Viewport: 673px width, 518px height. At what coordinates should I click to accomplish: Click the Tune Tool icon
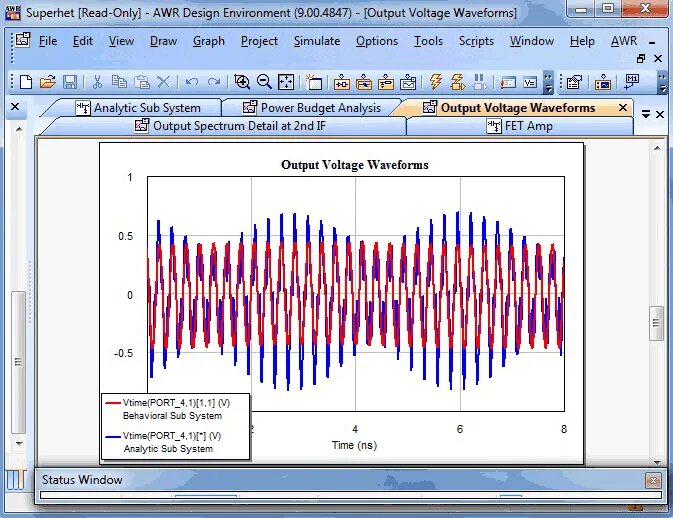click(508, 82)
